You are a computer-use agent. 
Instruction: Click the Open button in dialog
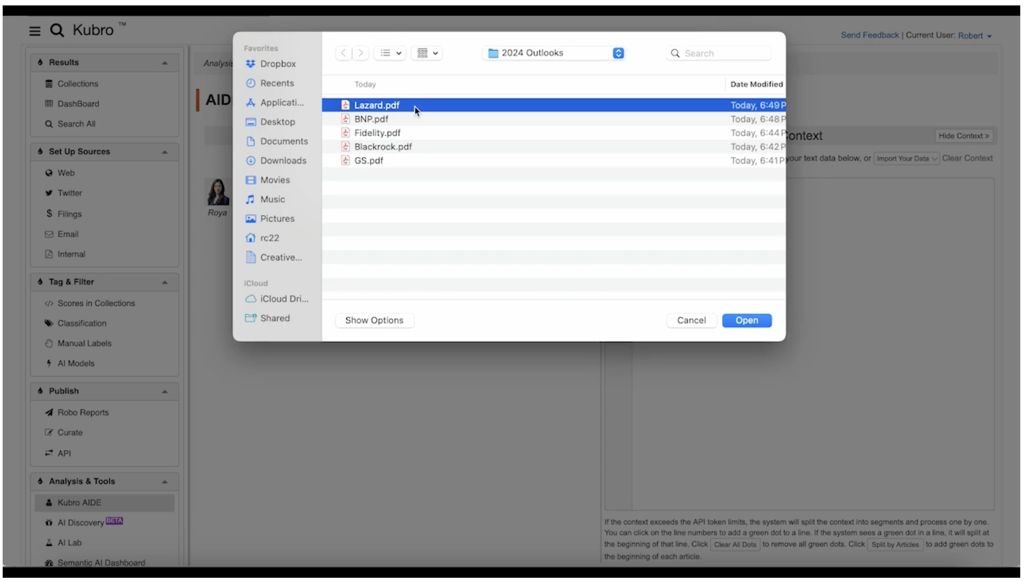746,321
